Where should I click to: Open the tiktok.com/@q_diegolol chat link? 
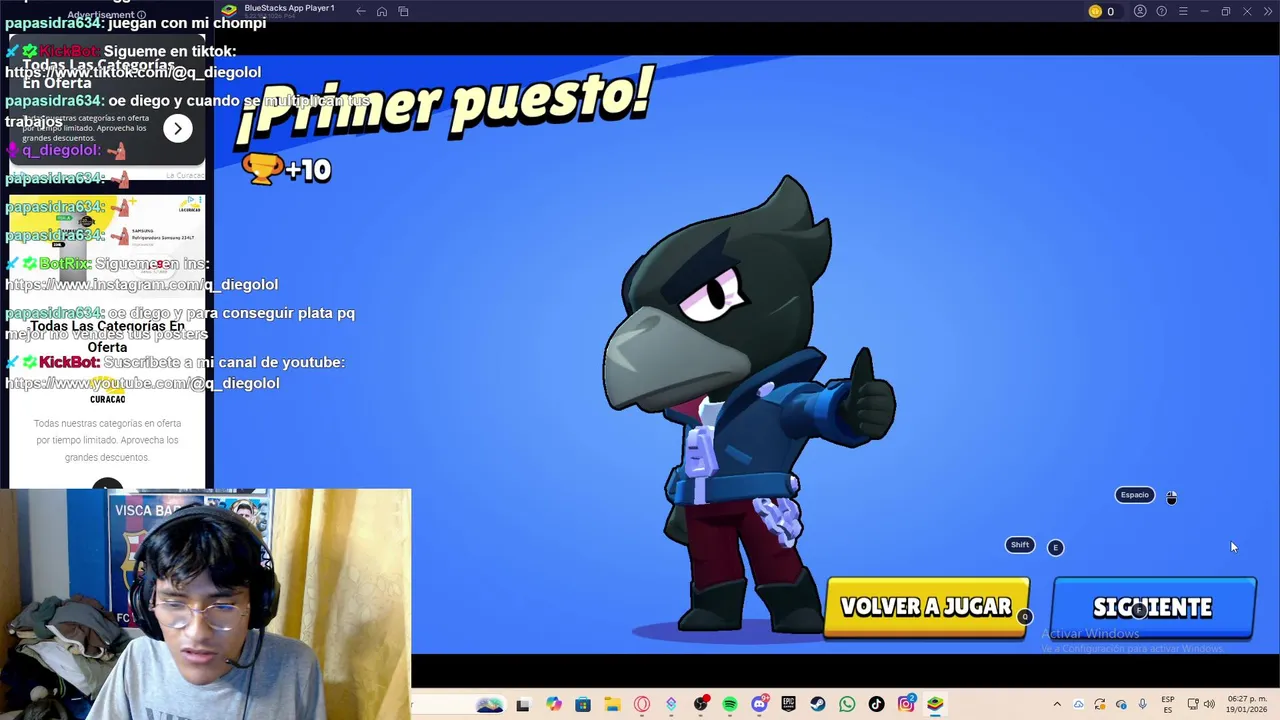pyautogui.click(x=133, y=72)
